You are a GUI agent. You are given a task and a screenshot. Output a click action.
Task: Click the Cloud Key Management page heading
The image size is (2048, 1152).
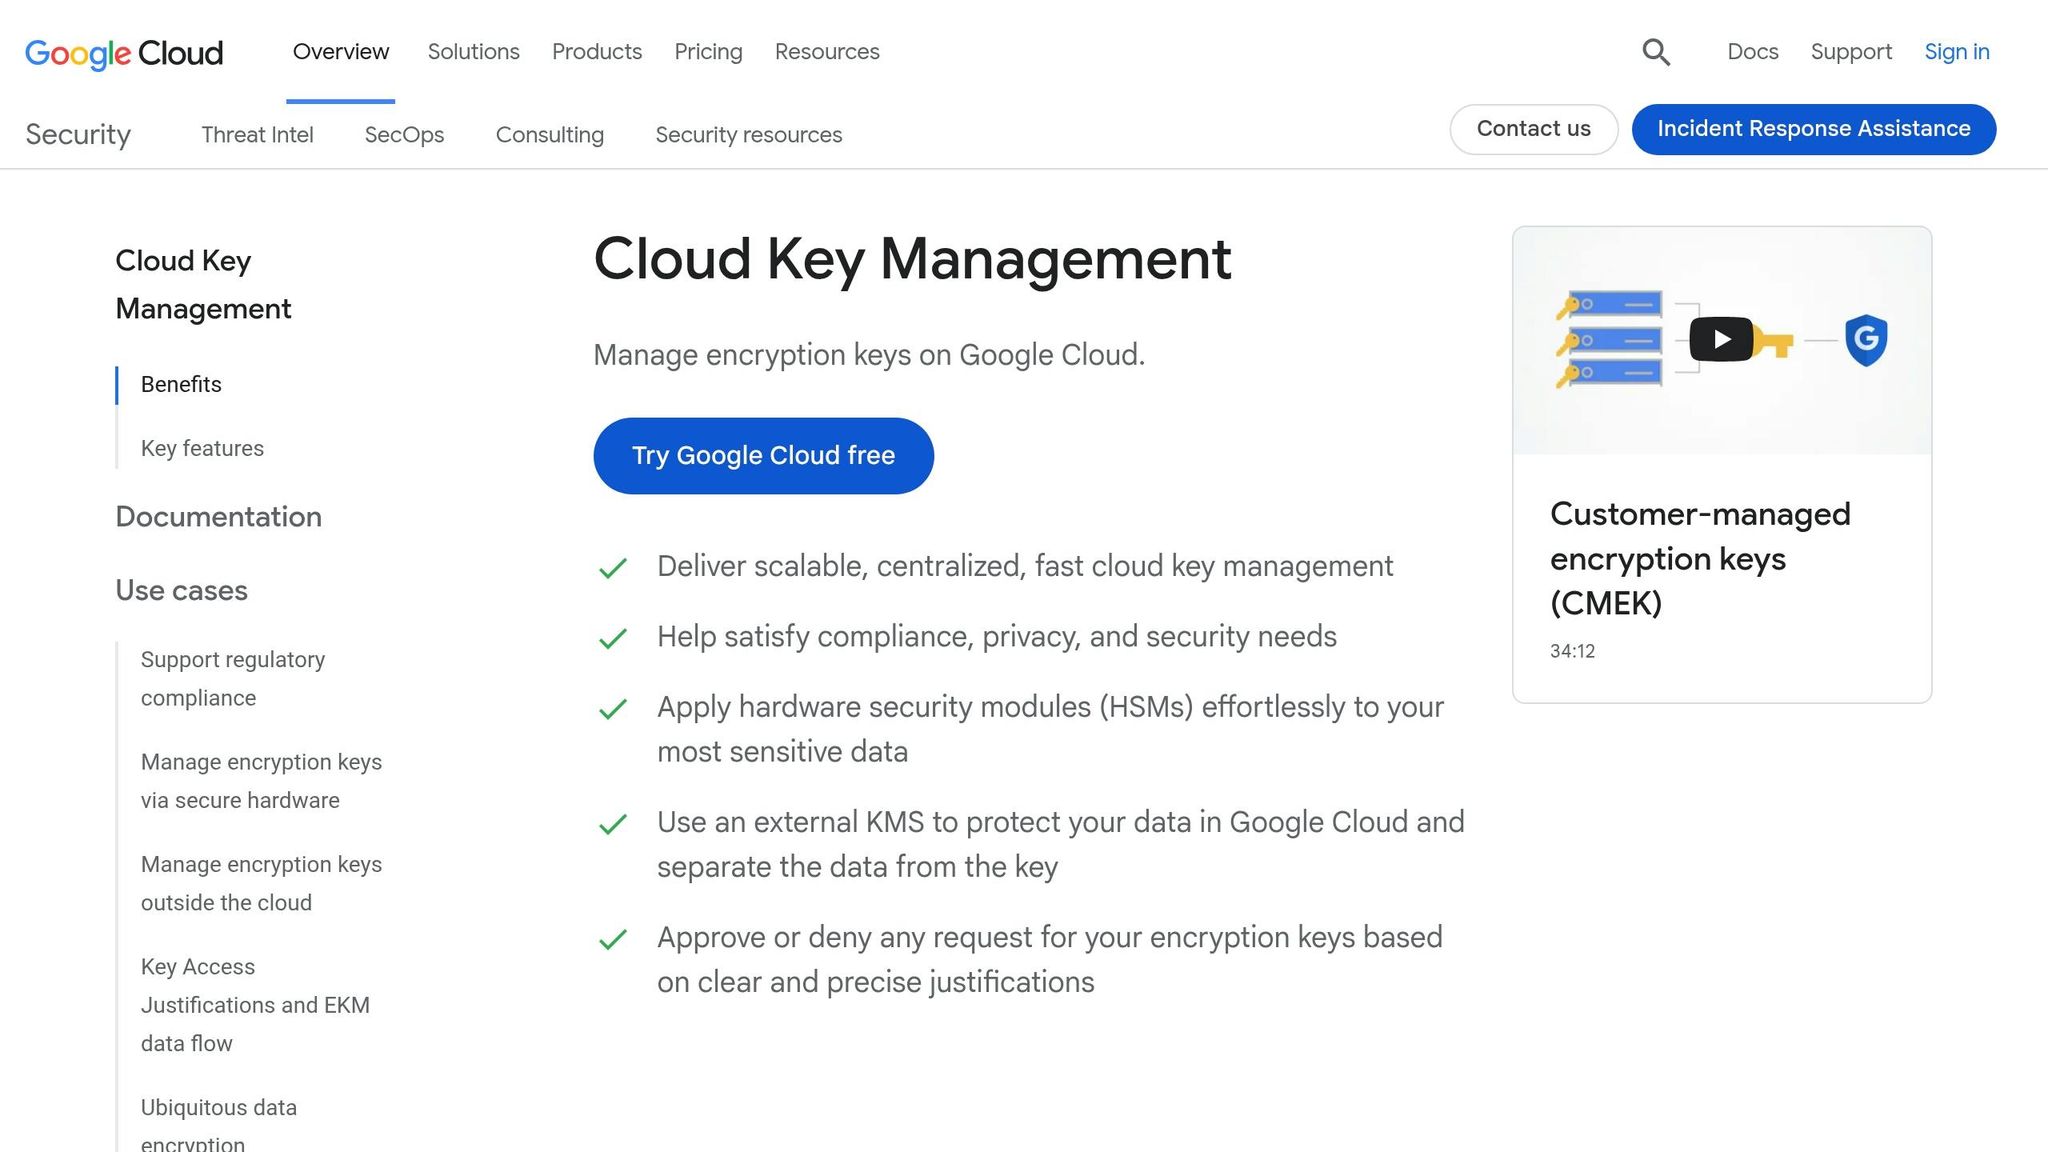coord(912,259)
